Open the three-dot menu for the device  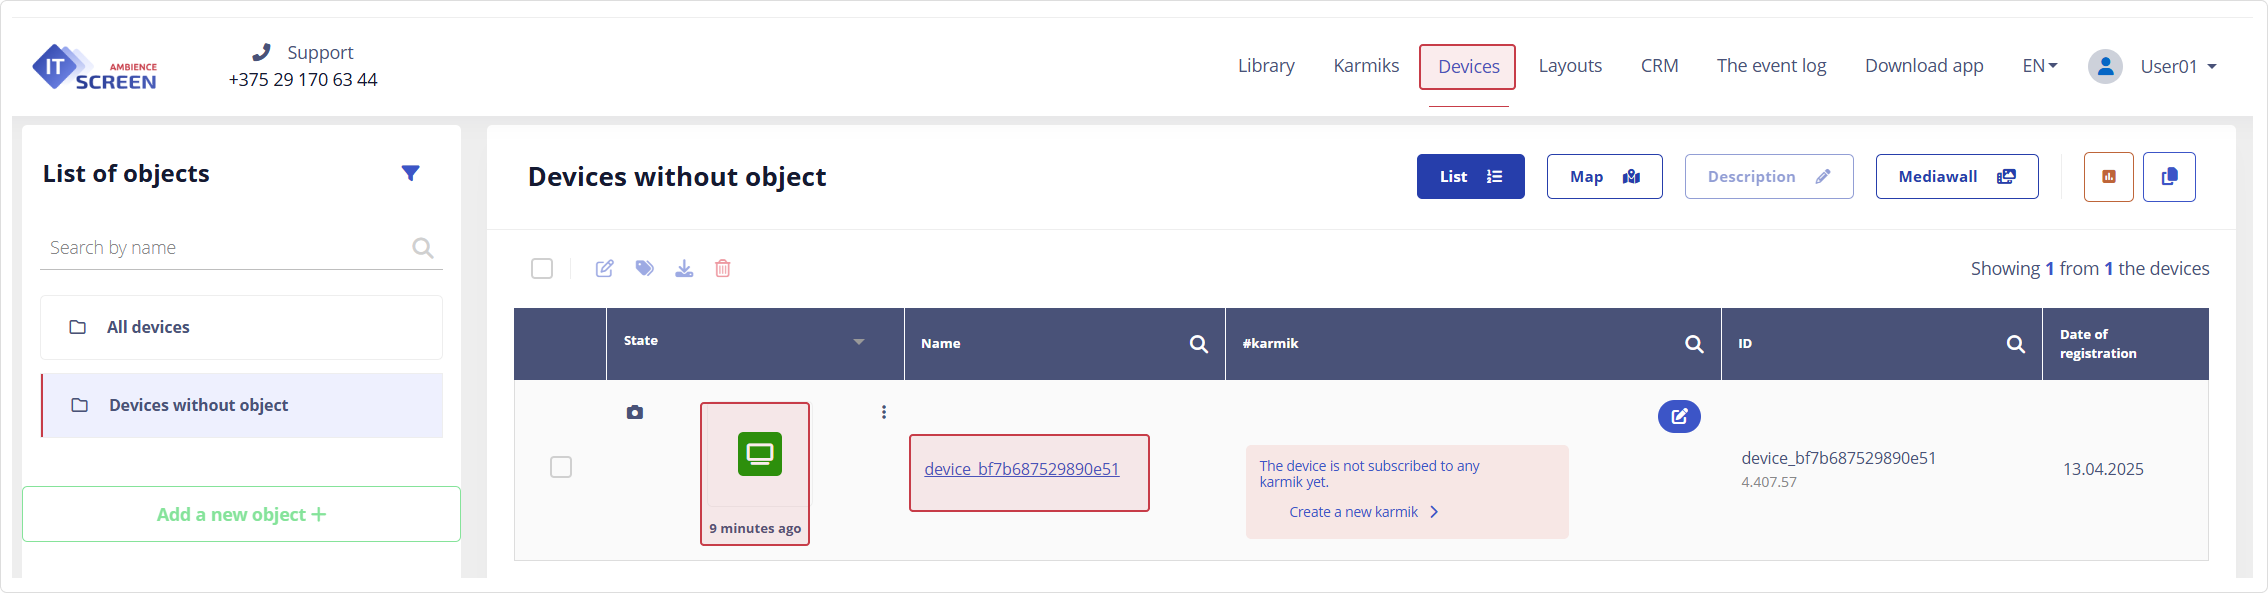click(884, 412)
